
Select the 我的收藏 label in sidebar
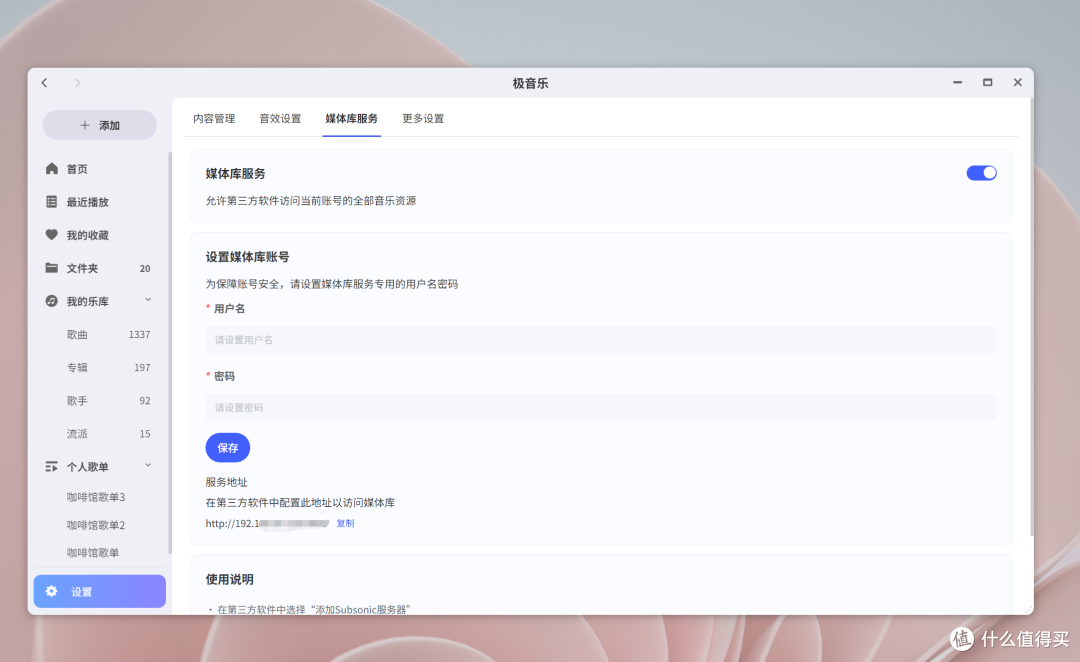click(x=87, y=235)
